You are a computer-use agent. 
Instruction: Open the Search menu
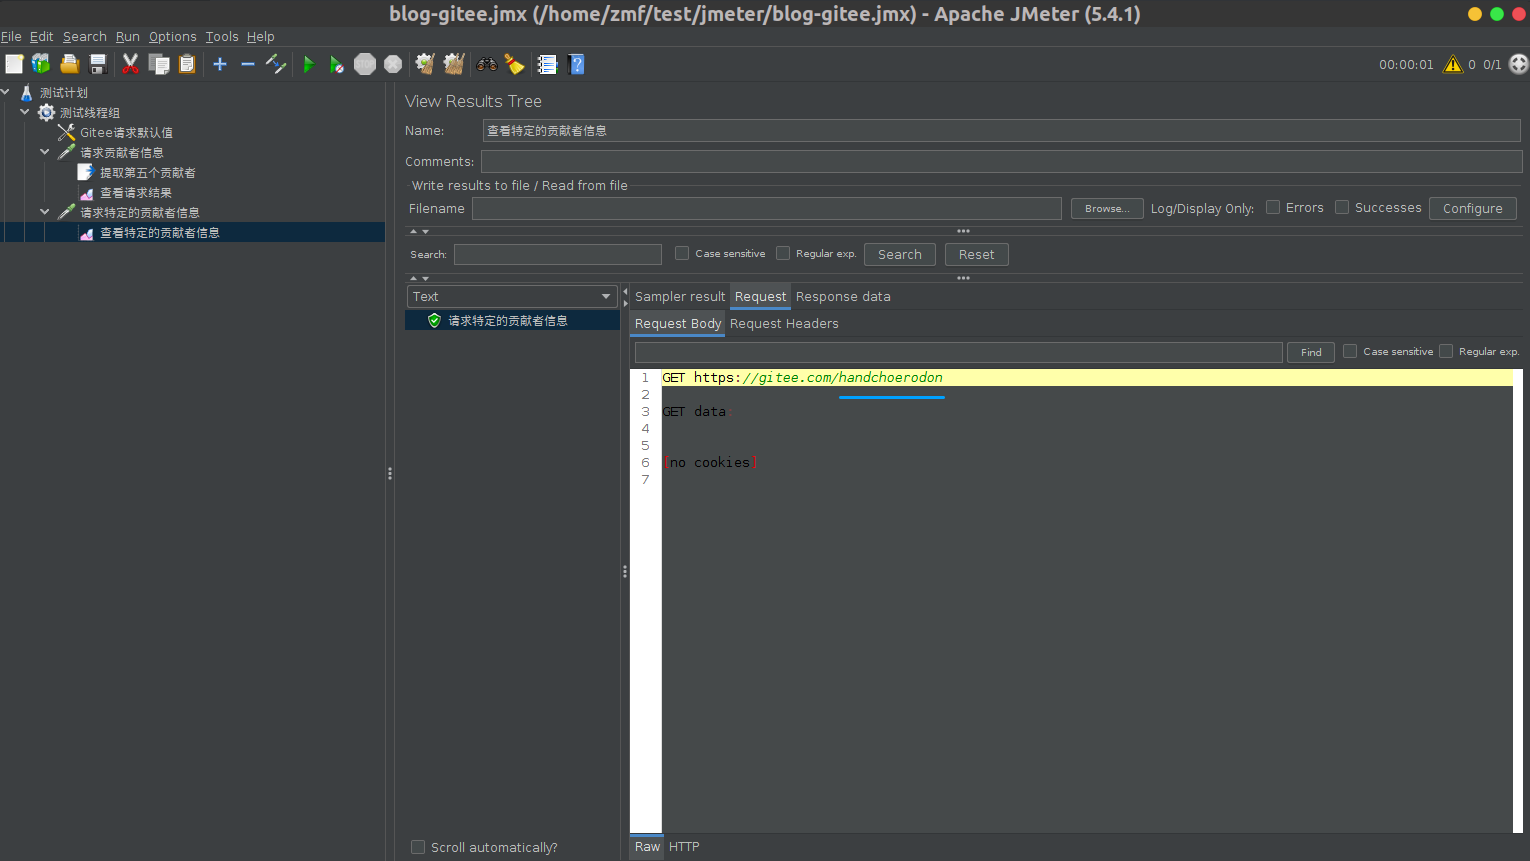(85, 36)
